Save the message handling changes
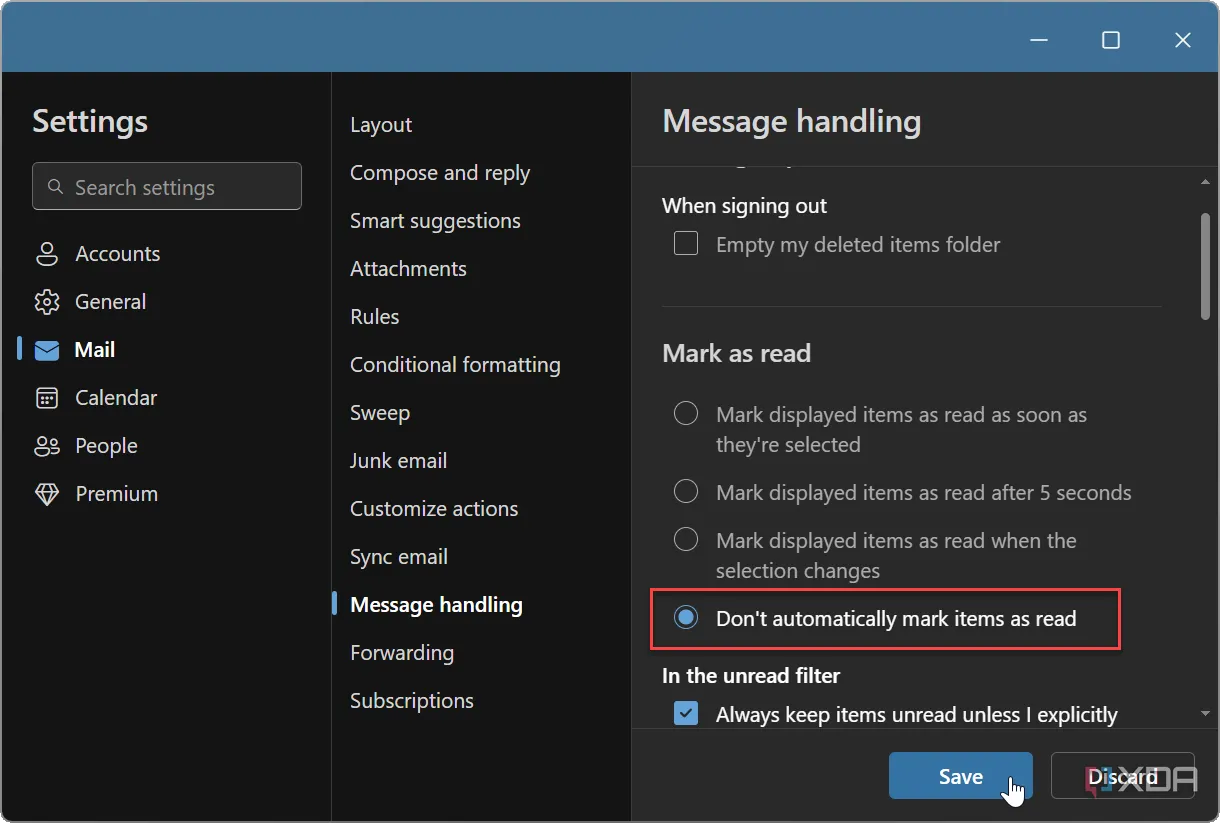The height and width of the screenshot is (824, 1220). 960,776
